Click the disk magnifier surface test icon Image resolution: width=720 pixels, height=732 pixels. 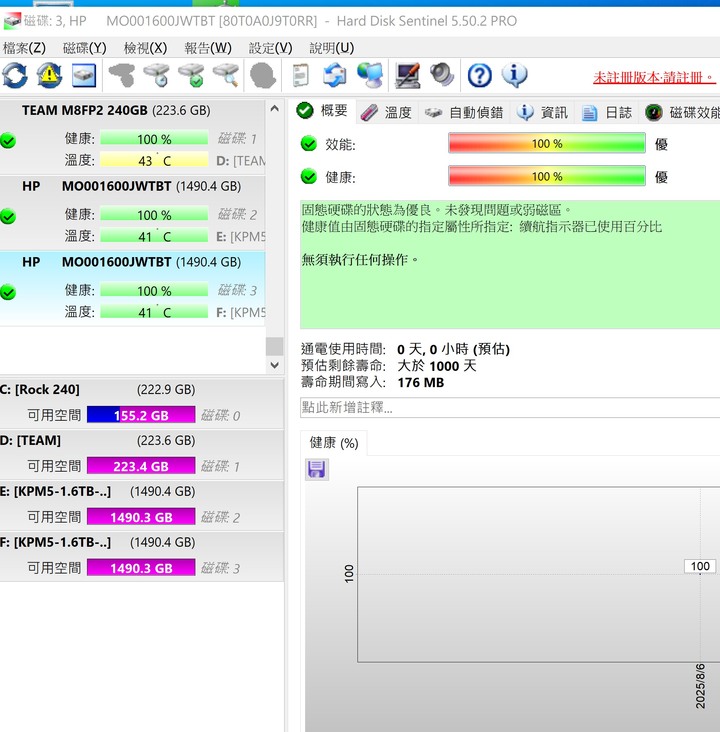point(226,75)
